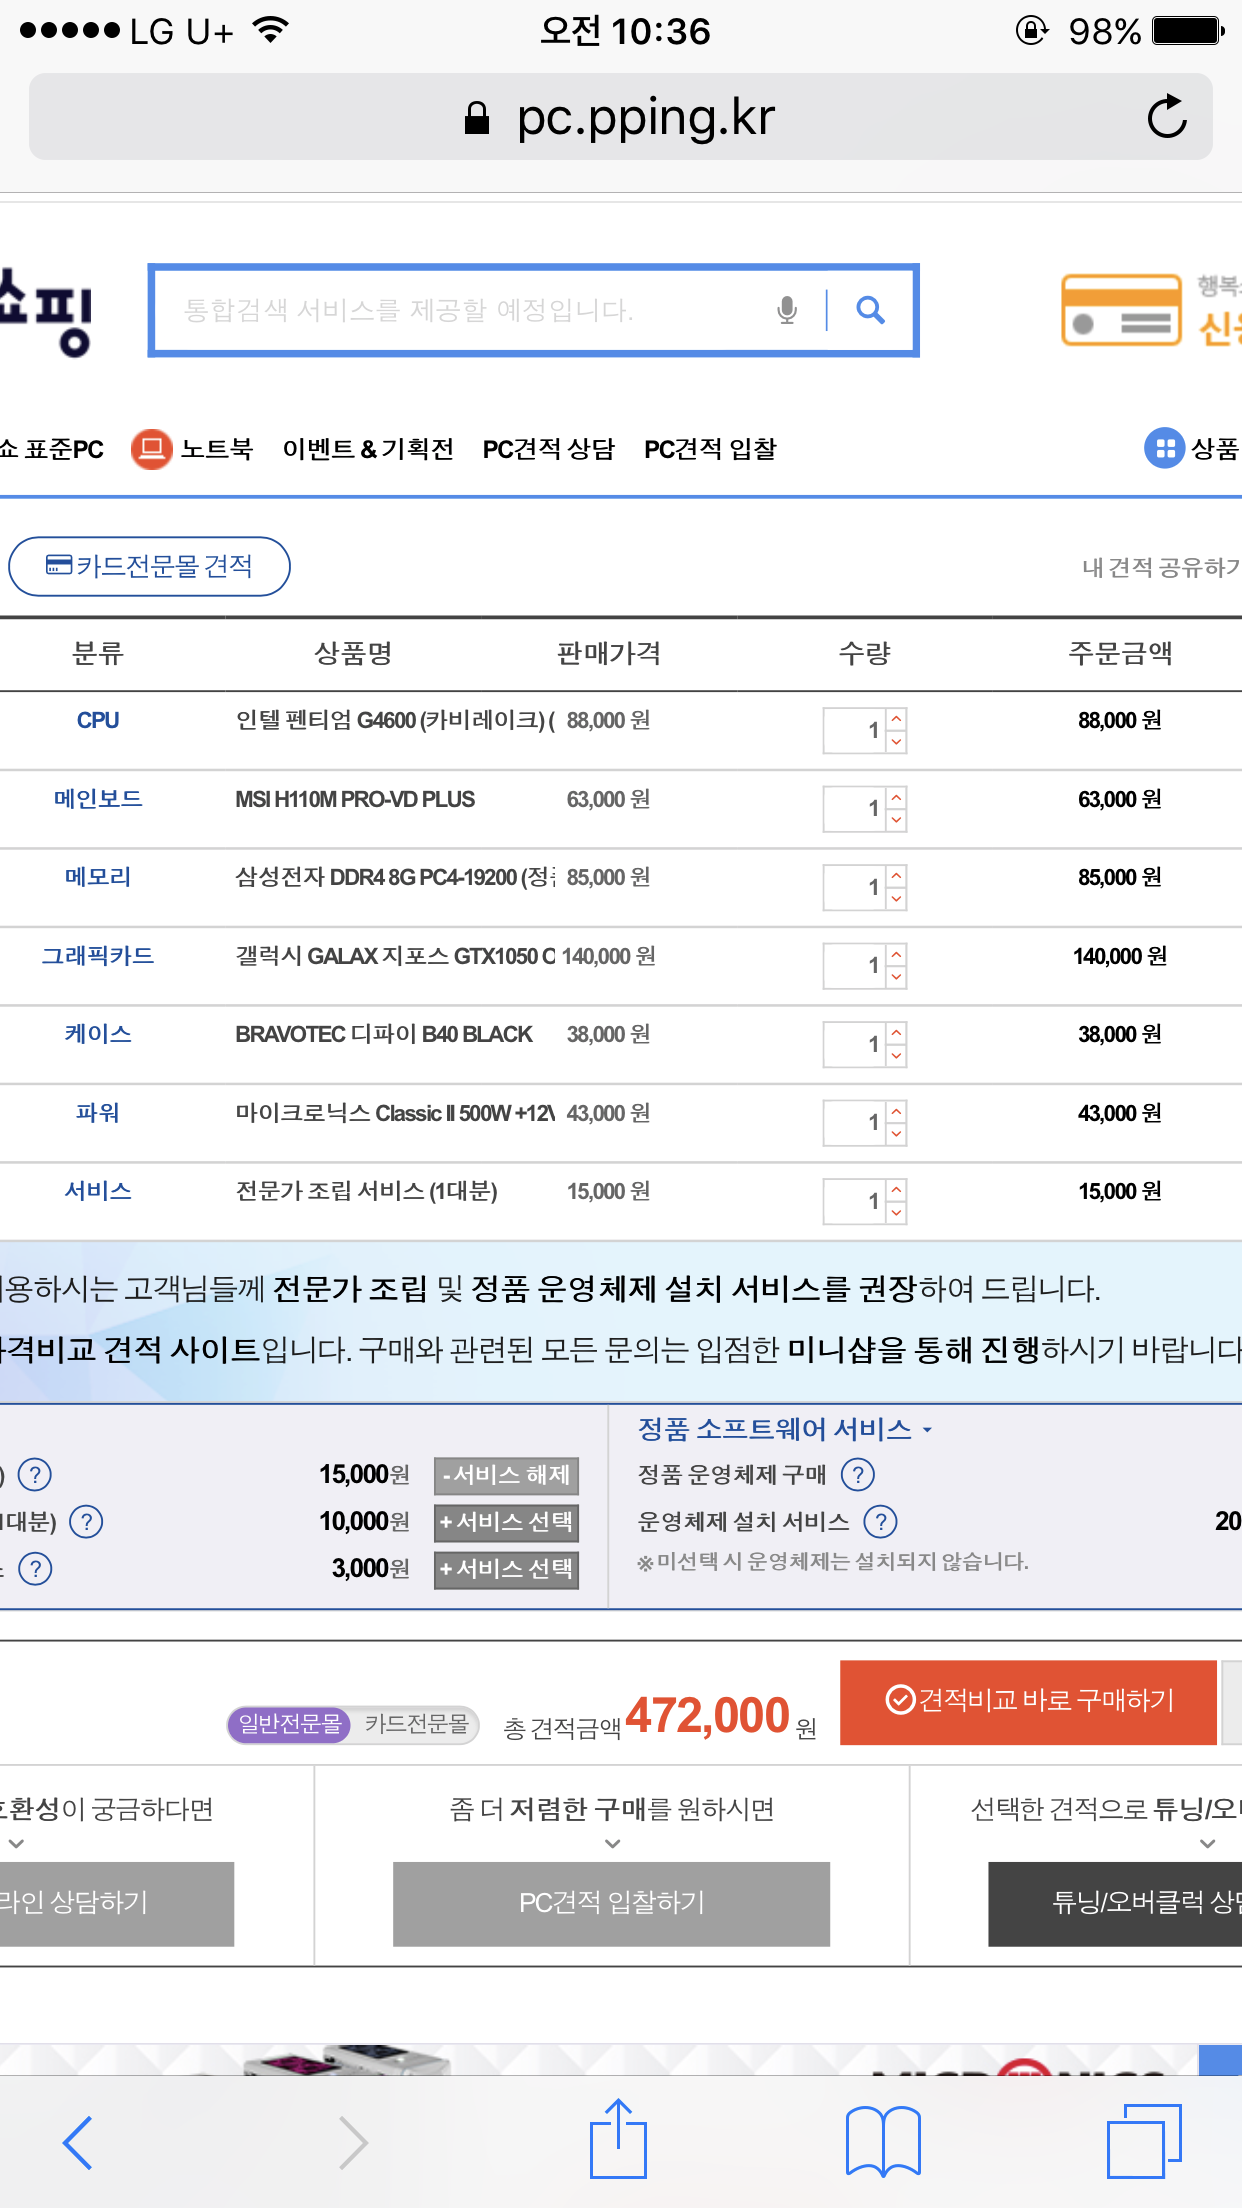The height and width of the screenshot is (2208, 1242).
Task: Increase quantity for the 메모리 row
Action: click(896, 876)
